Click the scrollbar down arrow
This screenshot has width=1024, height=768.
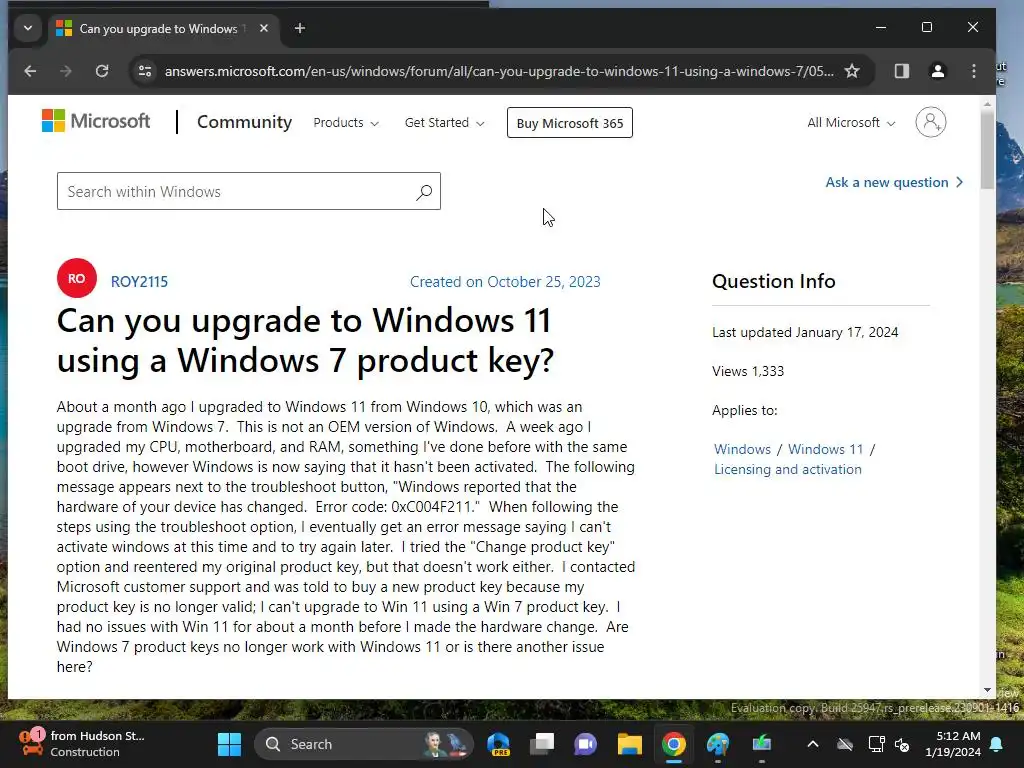tap(987, 690)
